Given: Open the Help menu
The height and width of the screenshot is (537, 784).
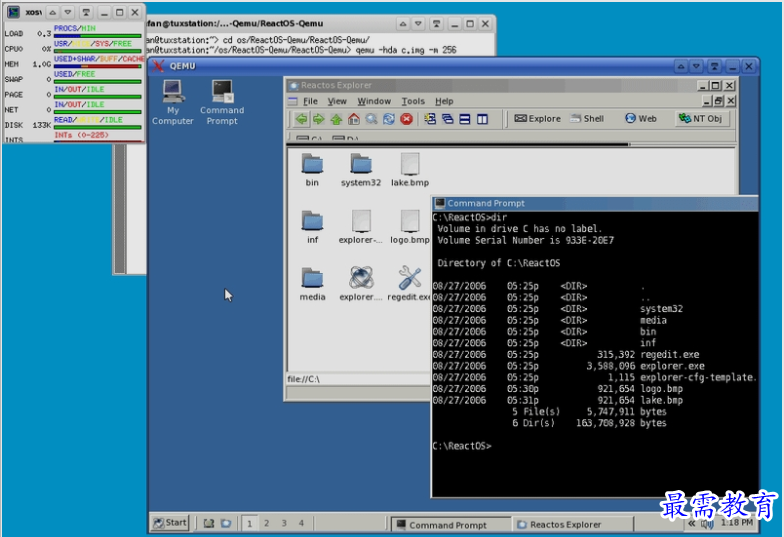Looking at the screenshot, I should [444, 101].
